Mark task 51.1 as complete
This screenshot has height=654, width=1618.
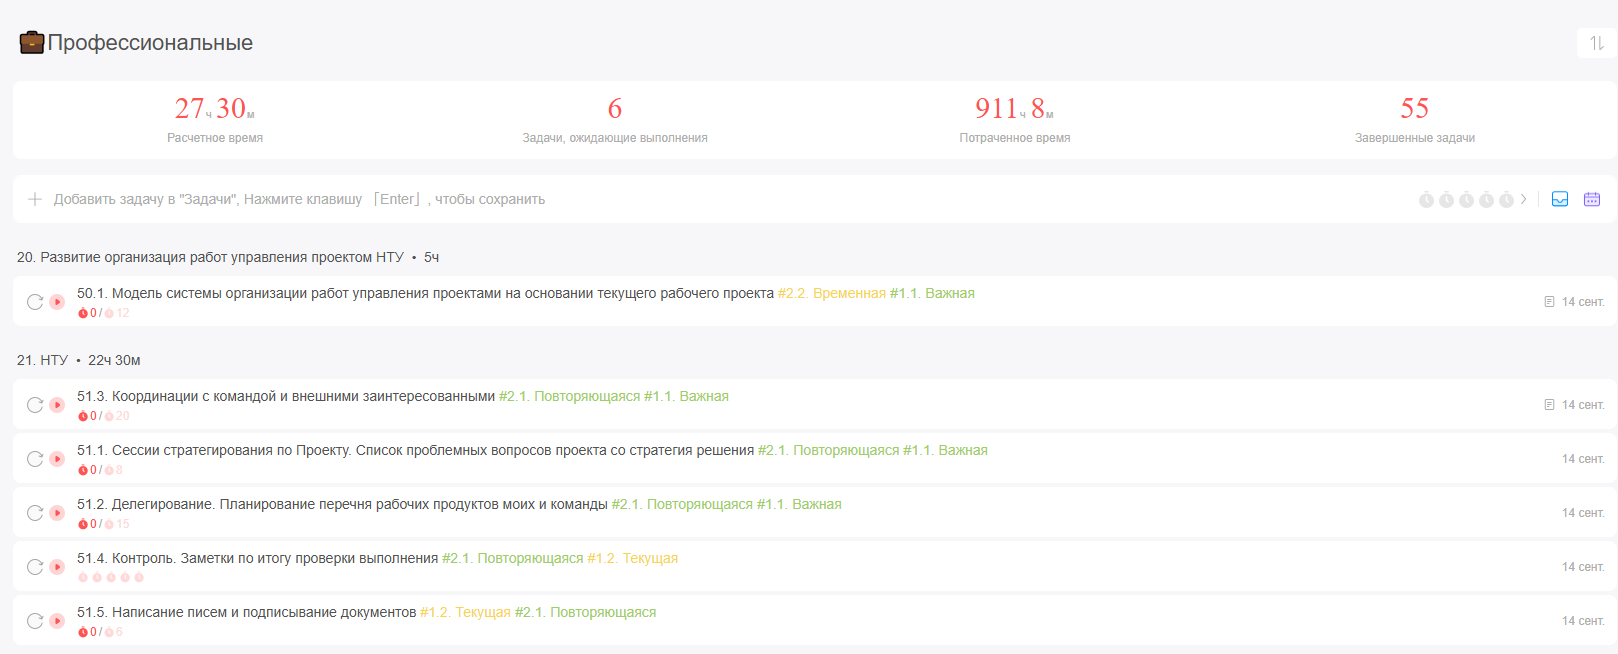[x=35, y=459]
